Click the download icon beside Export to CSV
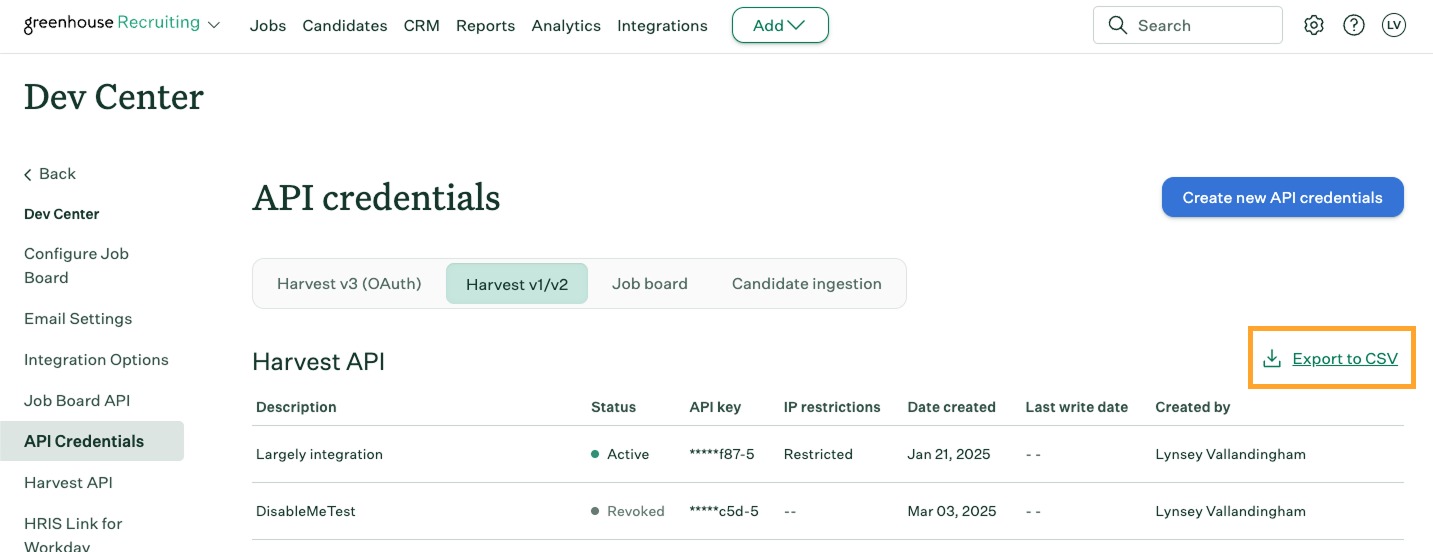1433x552 pixels. pyautogui.click(x=1272, y=359)
